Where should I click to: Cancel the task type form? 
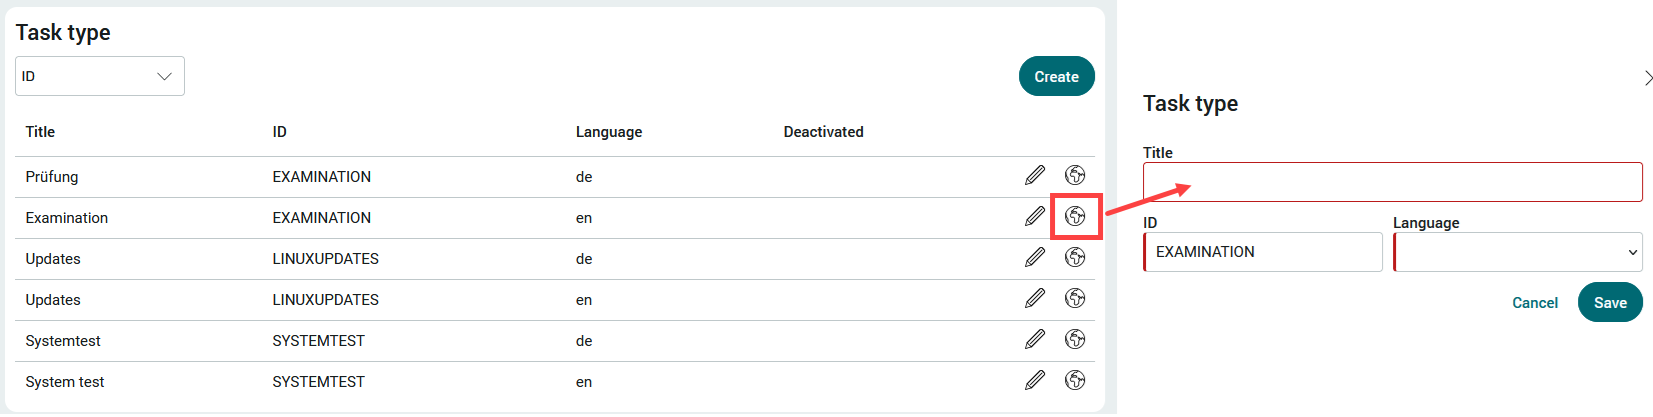1535,303
